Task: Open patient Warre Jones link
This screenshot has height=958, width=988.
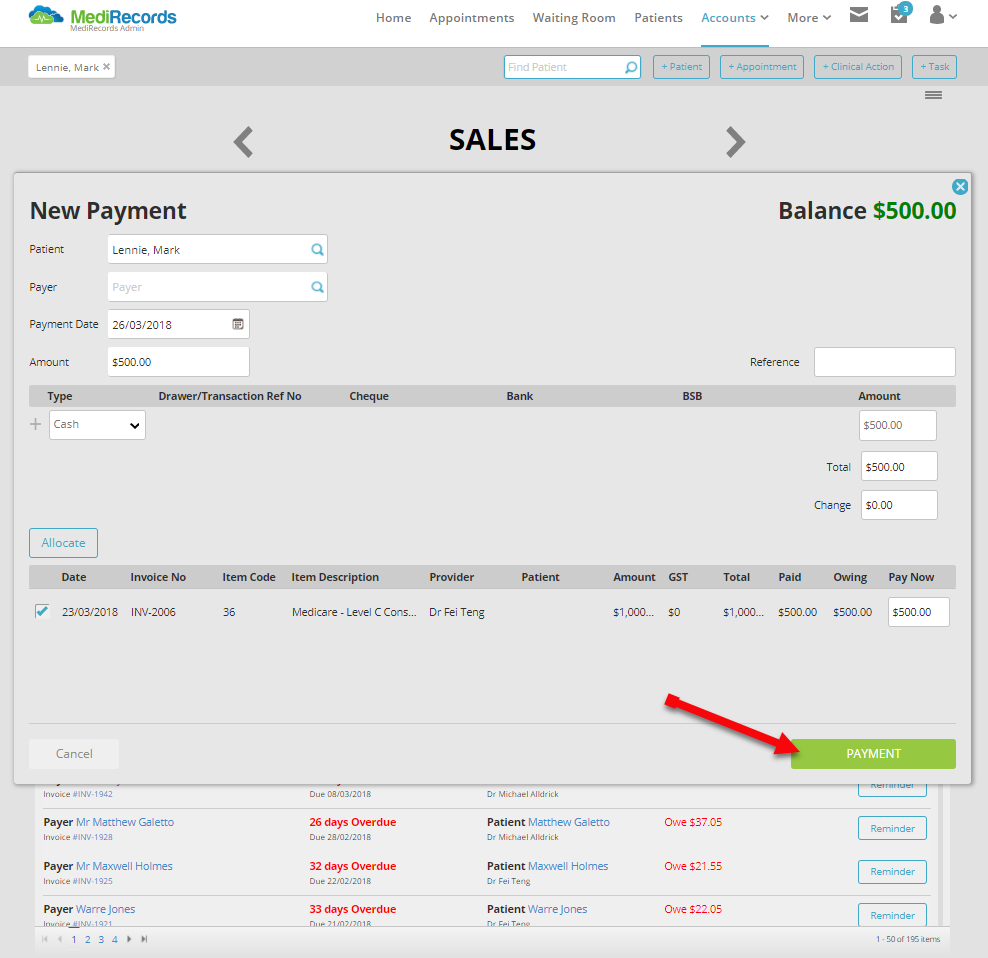Action: (557, 909)
